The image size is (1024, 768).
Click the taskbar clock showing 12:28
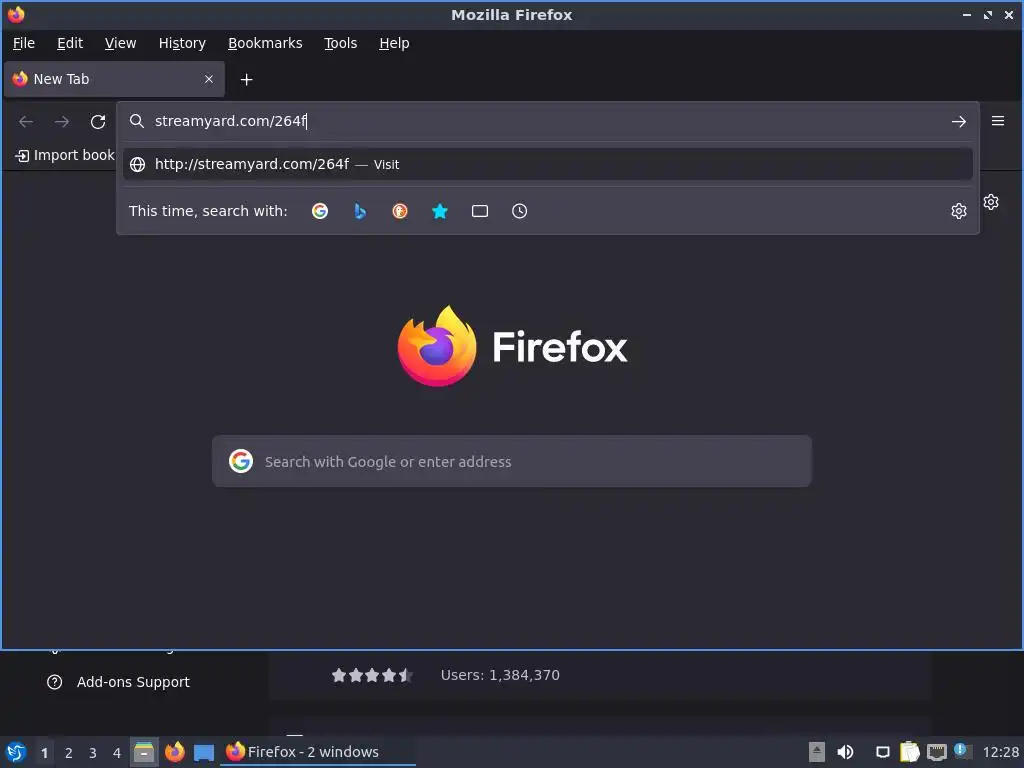pyautogui.click(x=1000, y=752)
